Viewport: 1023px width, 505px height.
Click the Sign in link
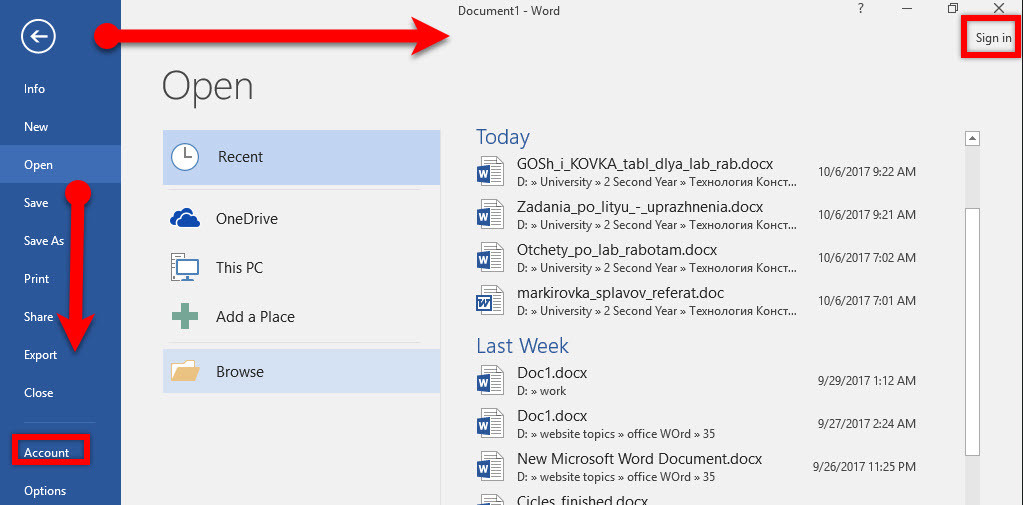click(x=994, y=38)
